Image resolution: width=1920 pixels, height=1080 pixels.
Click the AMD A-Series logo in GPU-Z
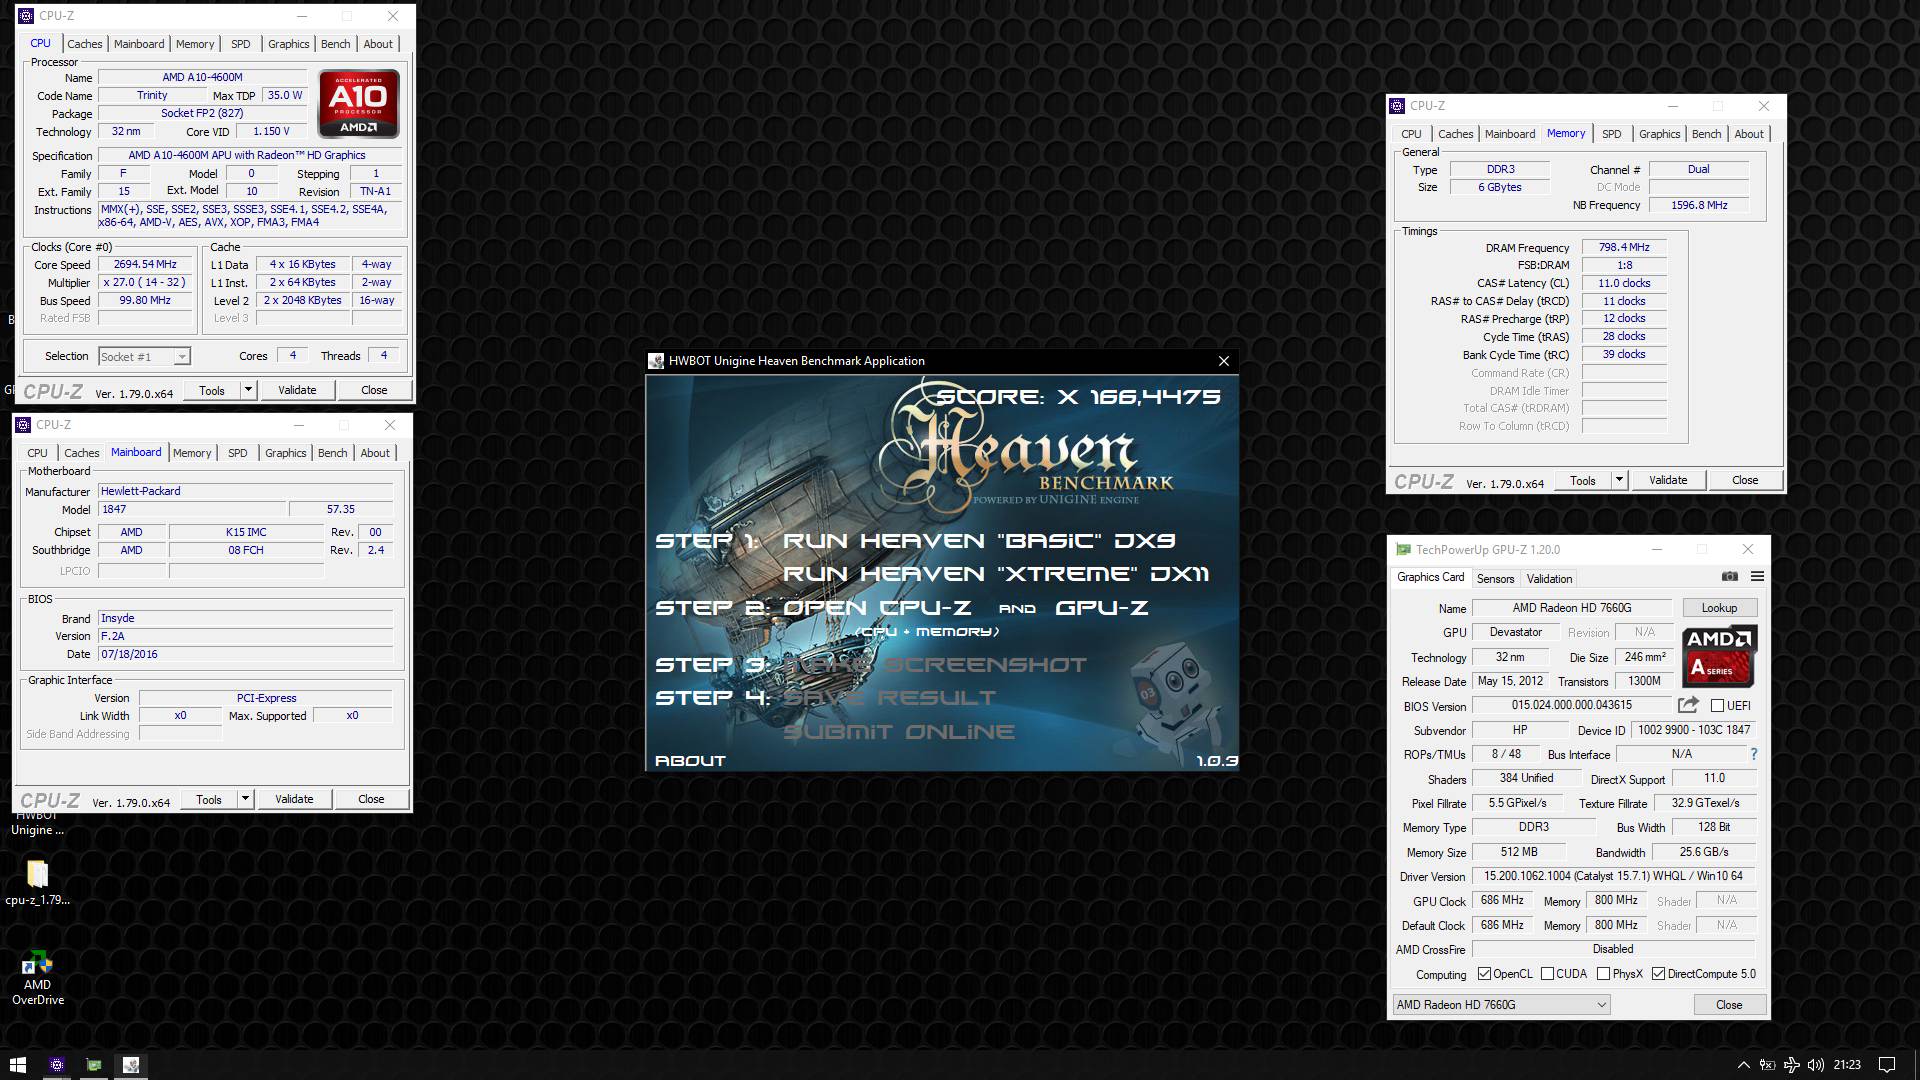point(1719,656)
